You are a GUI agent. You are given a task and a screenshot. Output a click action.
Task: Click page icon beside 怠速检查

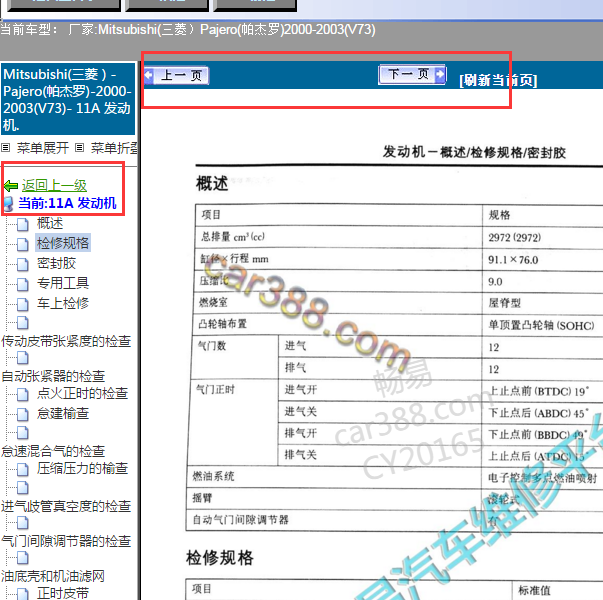pos(23,414)
